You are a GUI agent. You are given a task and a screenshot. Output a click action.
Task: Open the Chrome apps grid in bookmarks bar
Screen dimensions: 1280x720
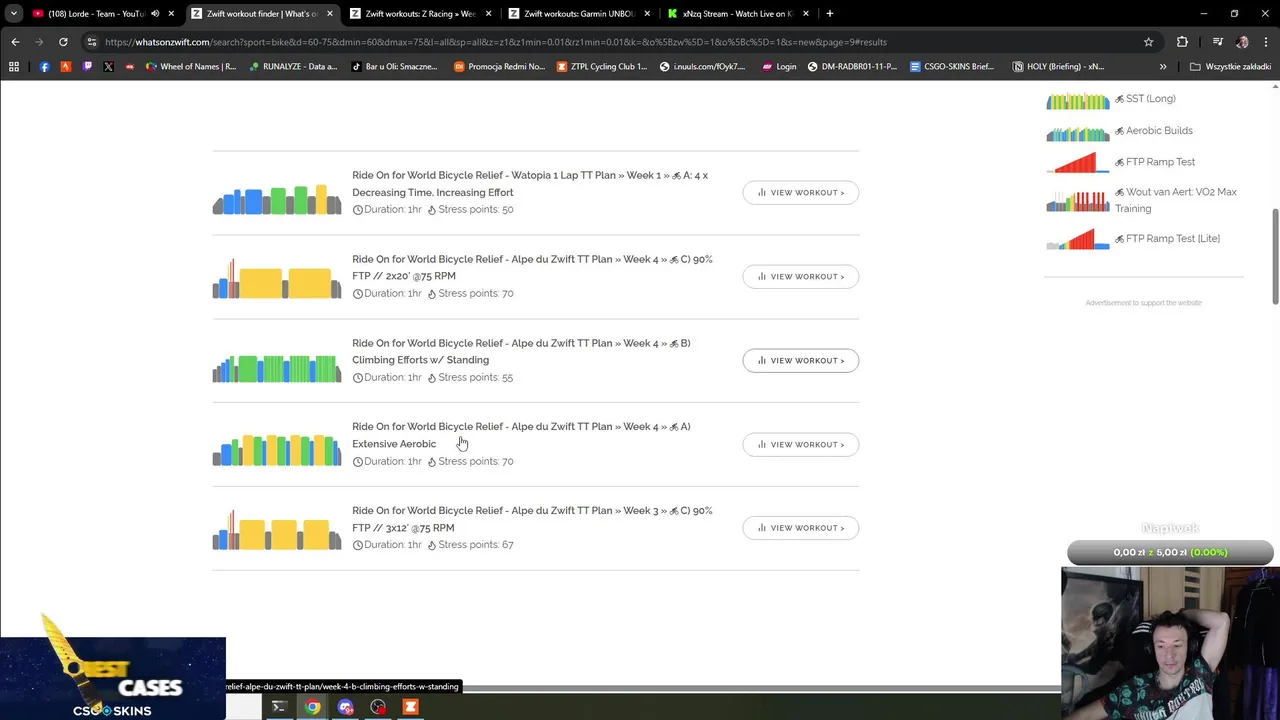click(x=14, y=67)
